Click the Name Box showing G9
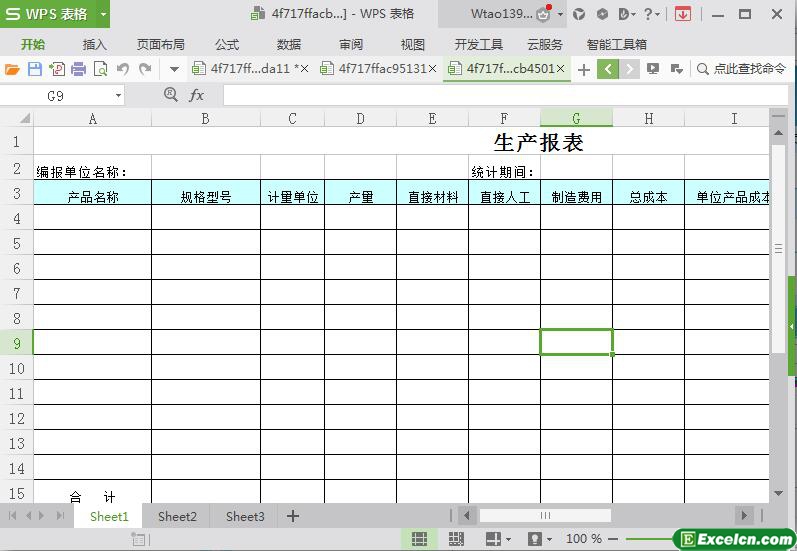Screen dimensions: 797x551 tap(56, 96)
